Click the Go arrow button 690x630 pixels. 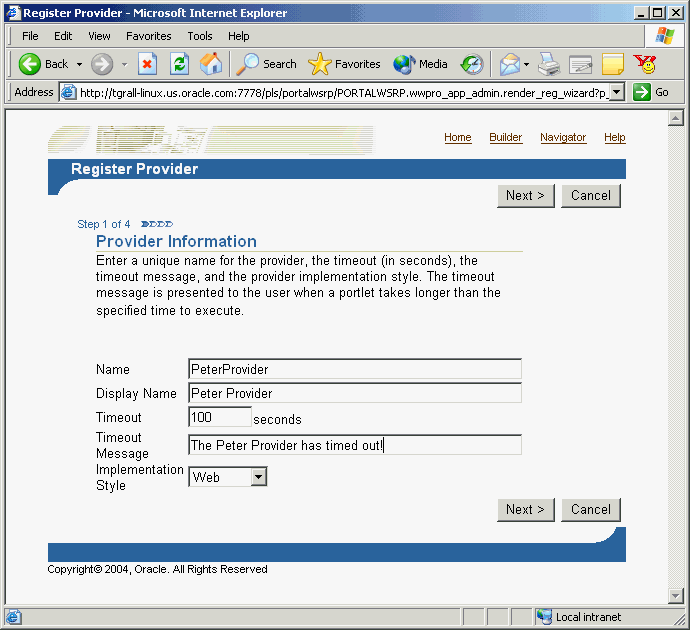[642, 92]
